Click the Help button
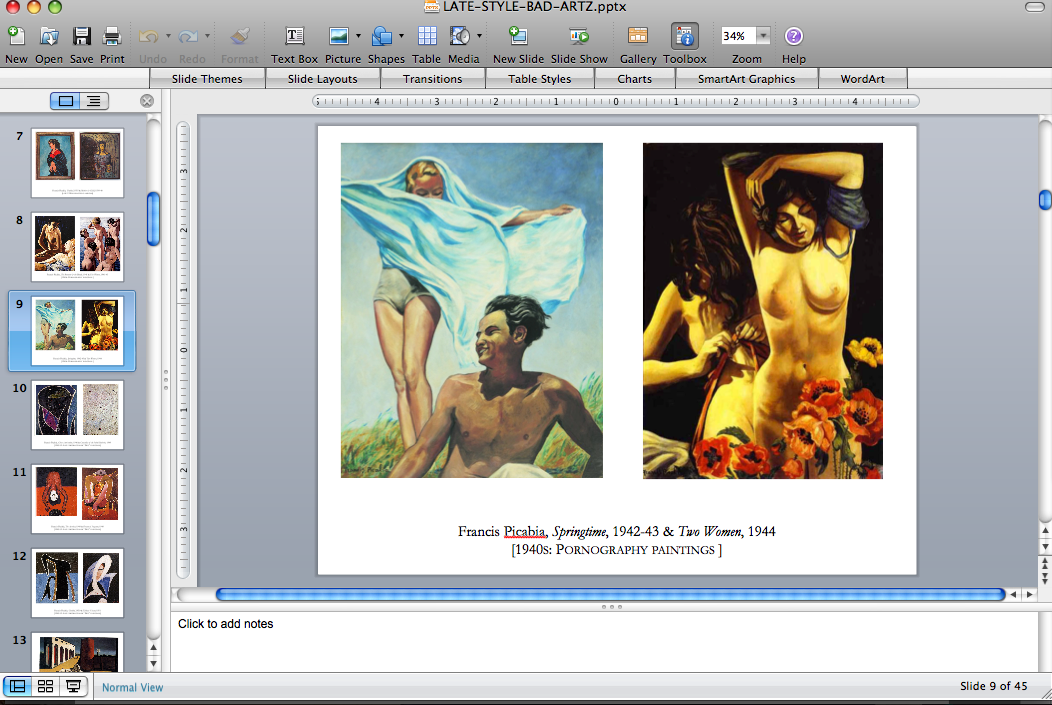1052x705 pixels. point(794,37)
